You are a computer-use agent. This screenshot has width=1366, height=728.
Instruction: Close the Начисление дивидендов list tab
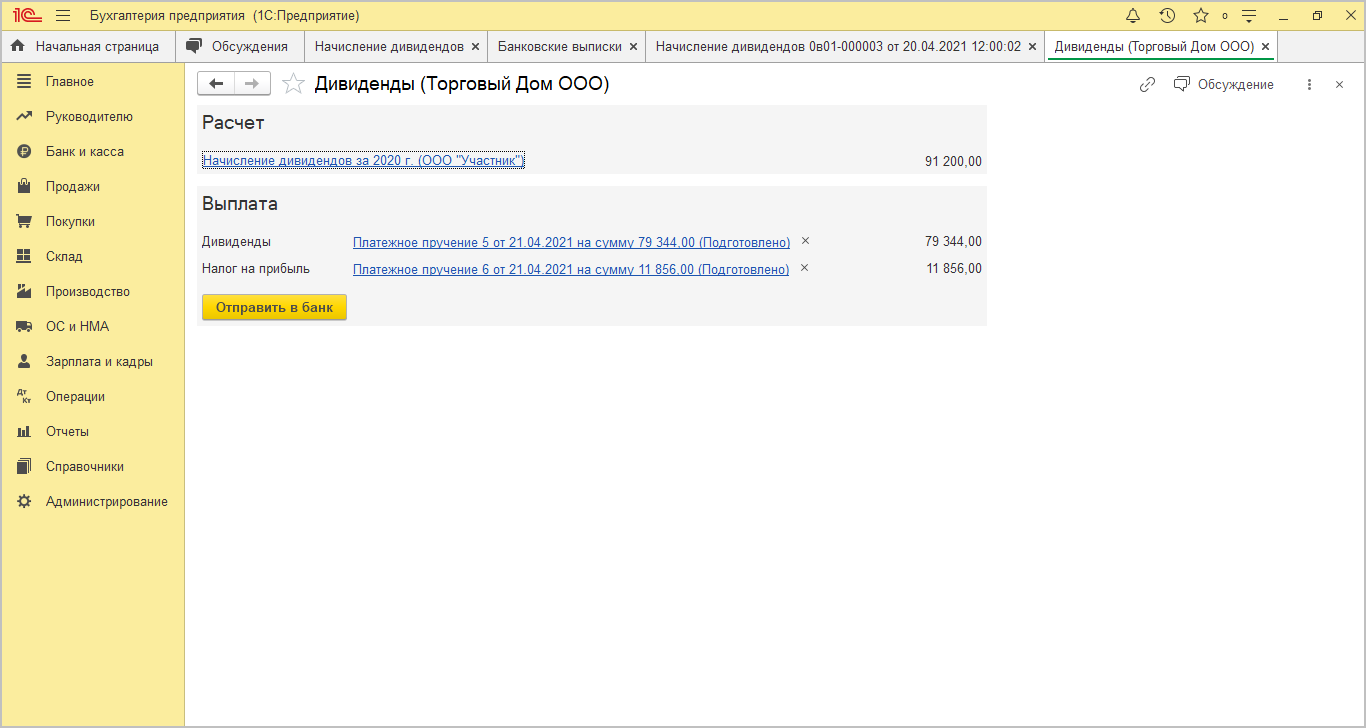click(x=475, y=47)
